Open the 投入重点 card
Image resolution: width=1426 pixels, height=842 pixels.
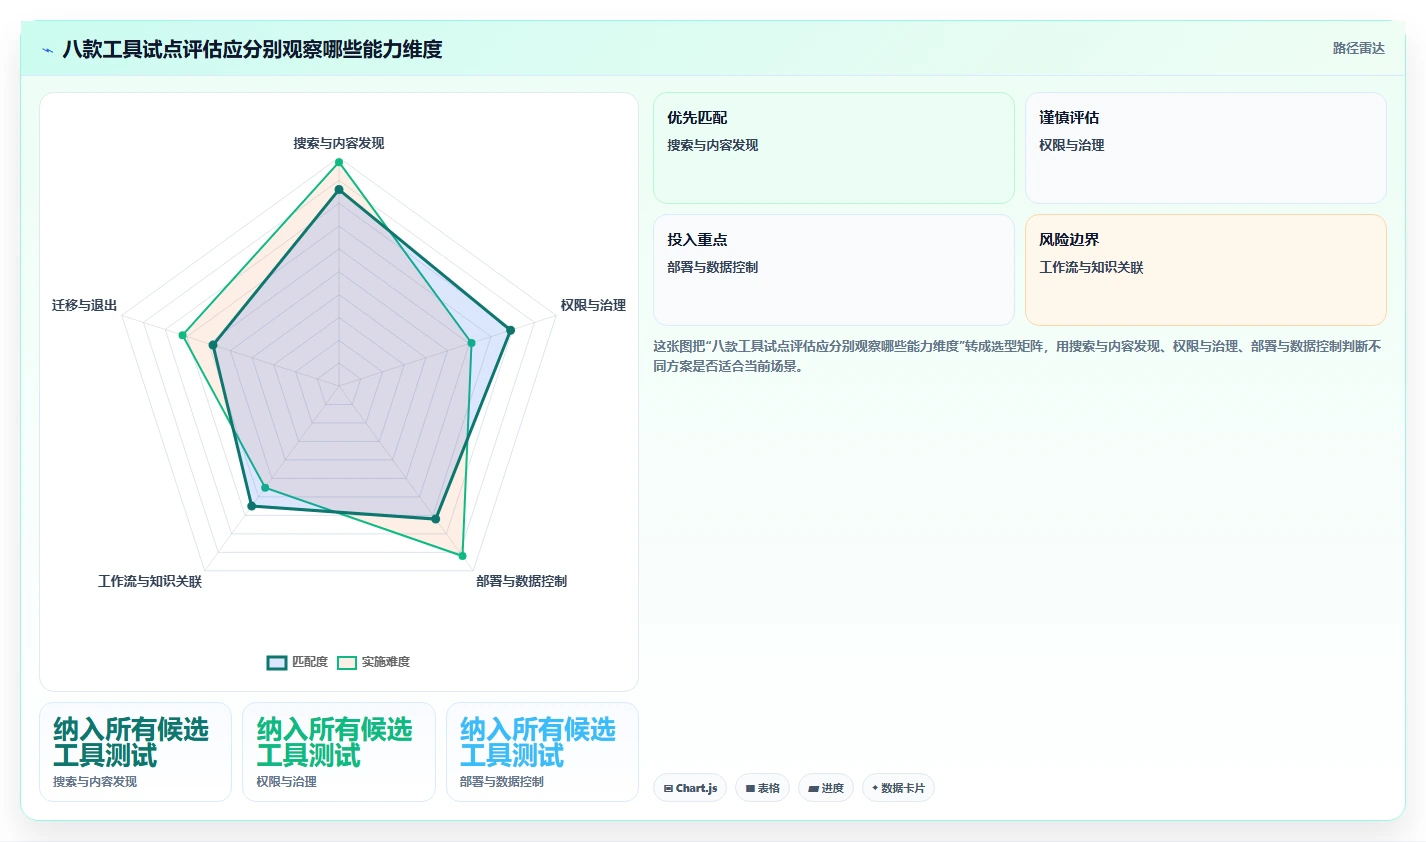click(x=834, y=270)
